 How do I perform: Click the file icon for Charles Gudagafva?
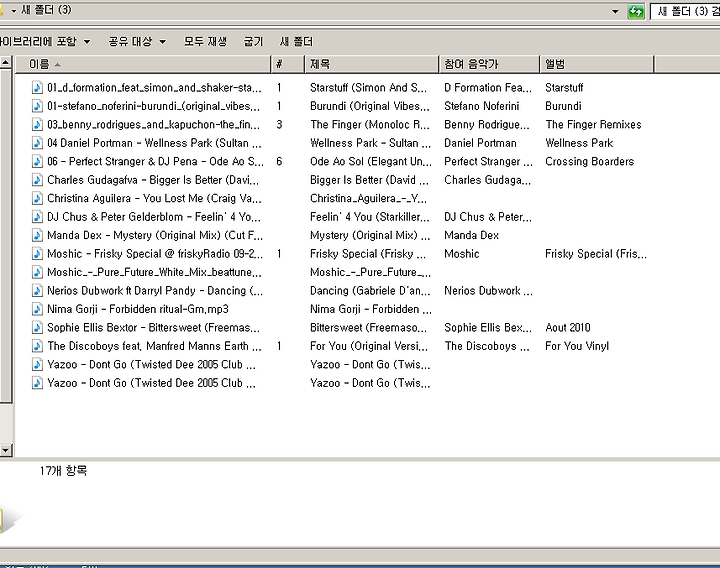coord(37,180)
